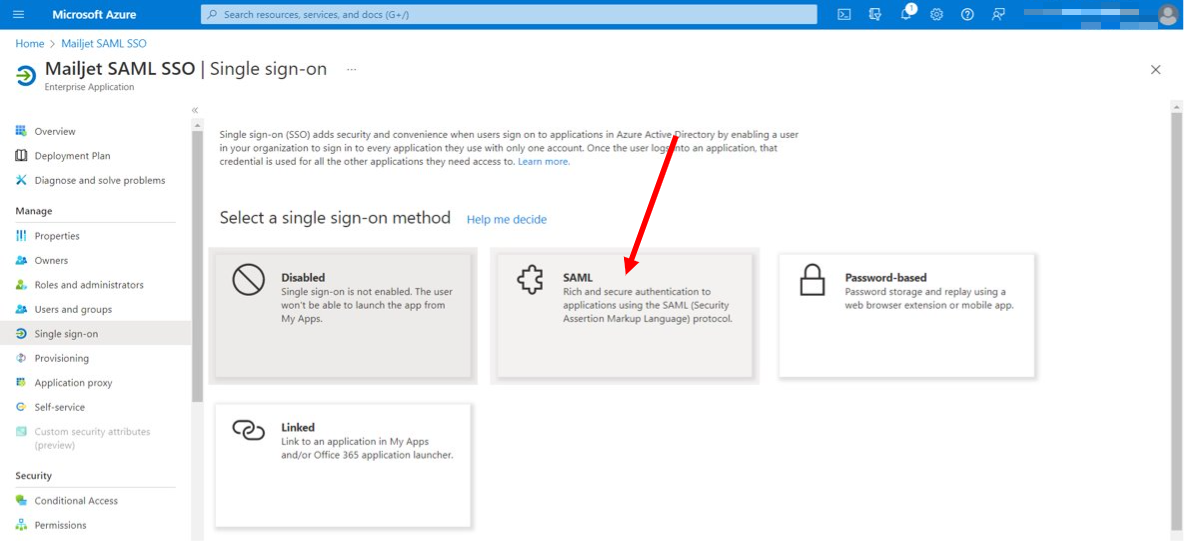Viewport: 1184px width, 543px height.
Task: Click the Users and groups icon
Action: coord(21,310)
